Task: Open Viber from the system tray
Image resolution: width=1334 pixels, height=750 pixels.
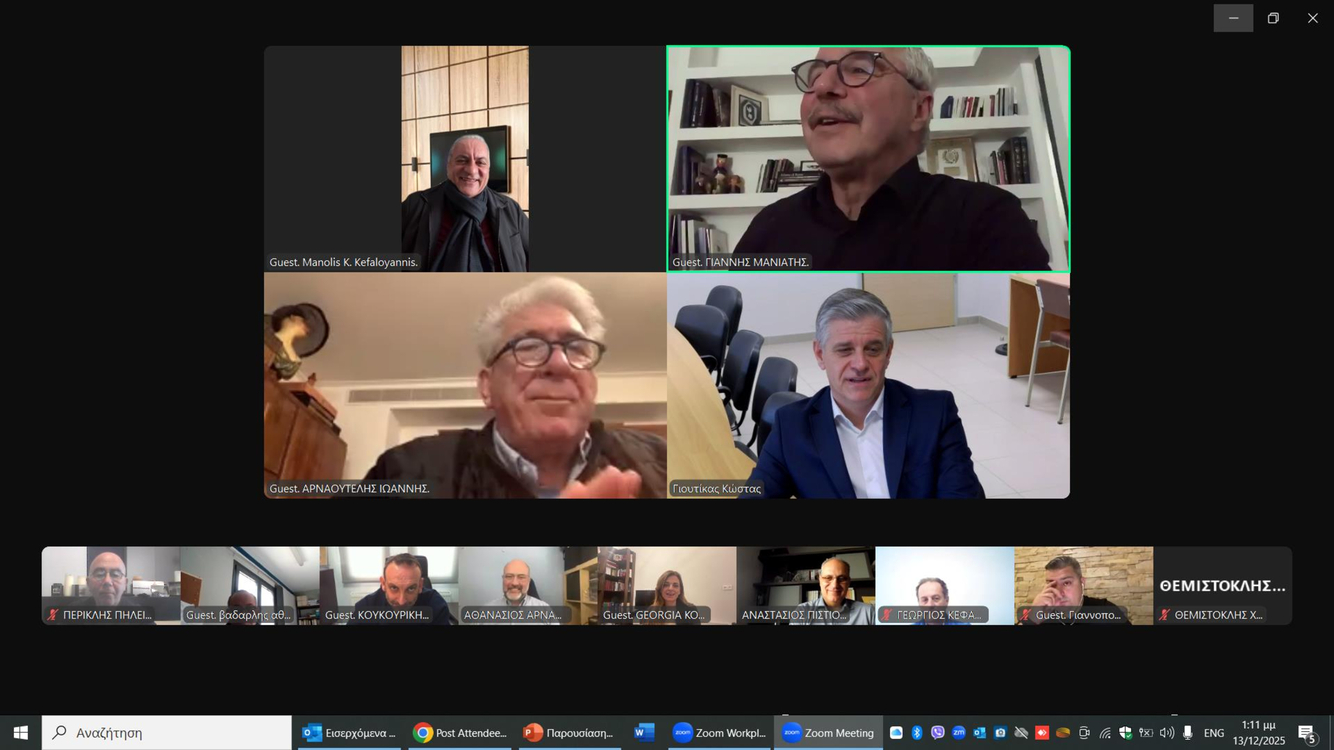Action: click(938, 733)
